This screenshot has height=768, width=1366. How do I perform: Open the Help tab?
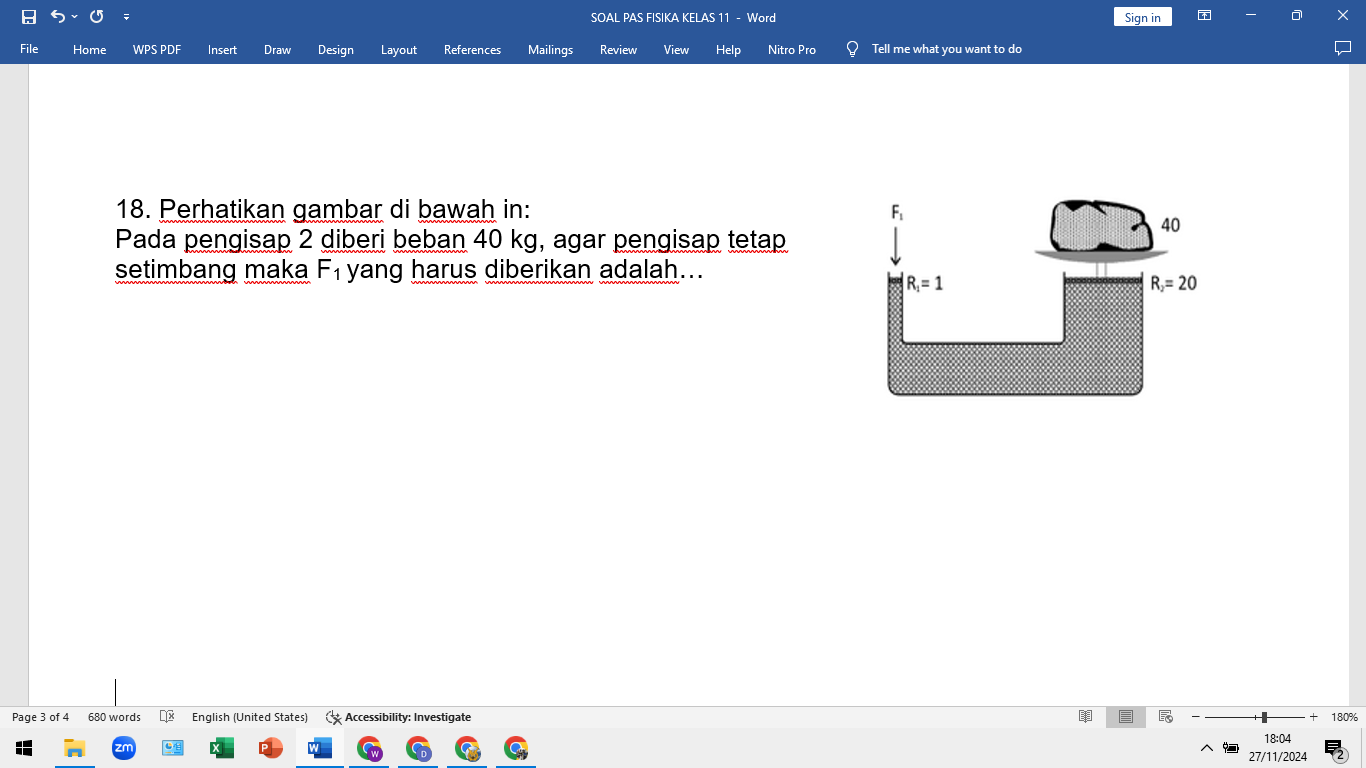click(728, 49)
